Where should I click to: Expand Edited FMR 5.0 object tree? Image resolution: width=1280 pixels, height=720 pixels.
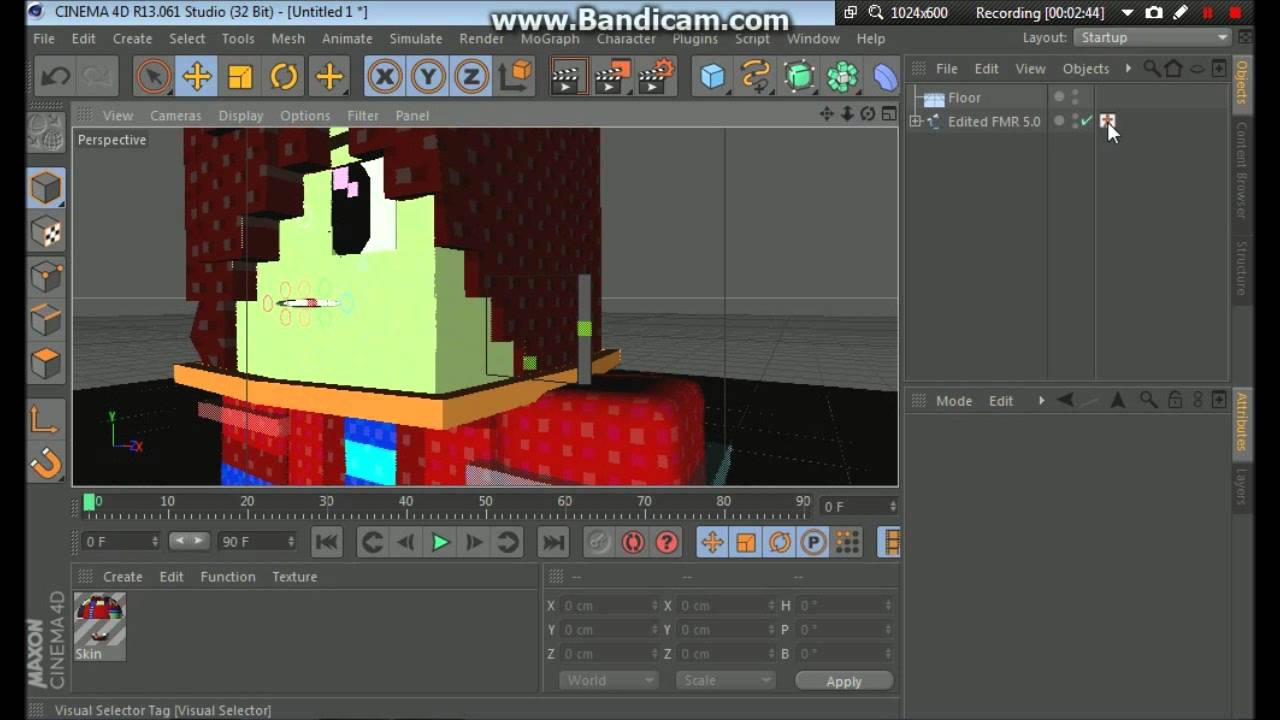click(x=915, y=121)
